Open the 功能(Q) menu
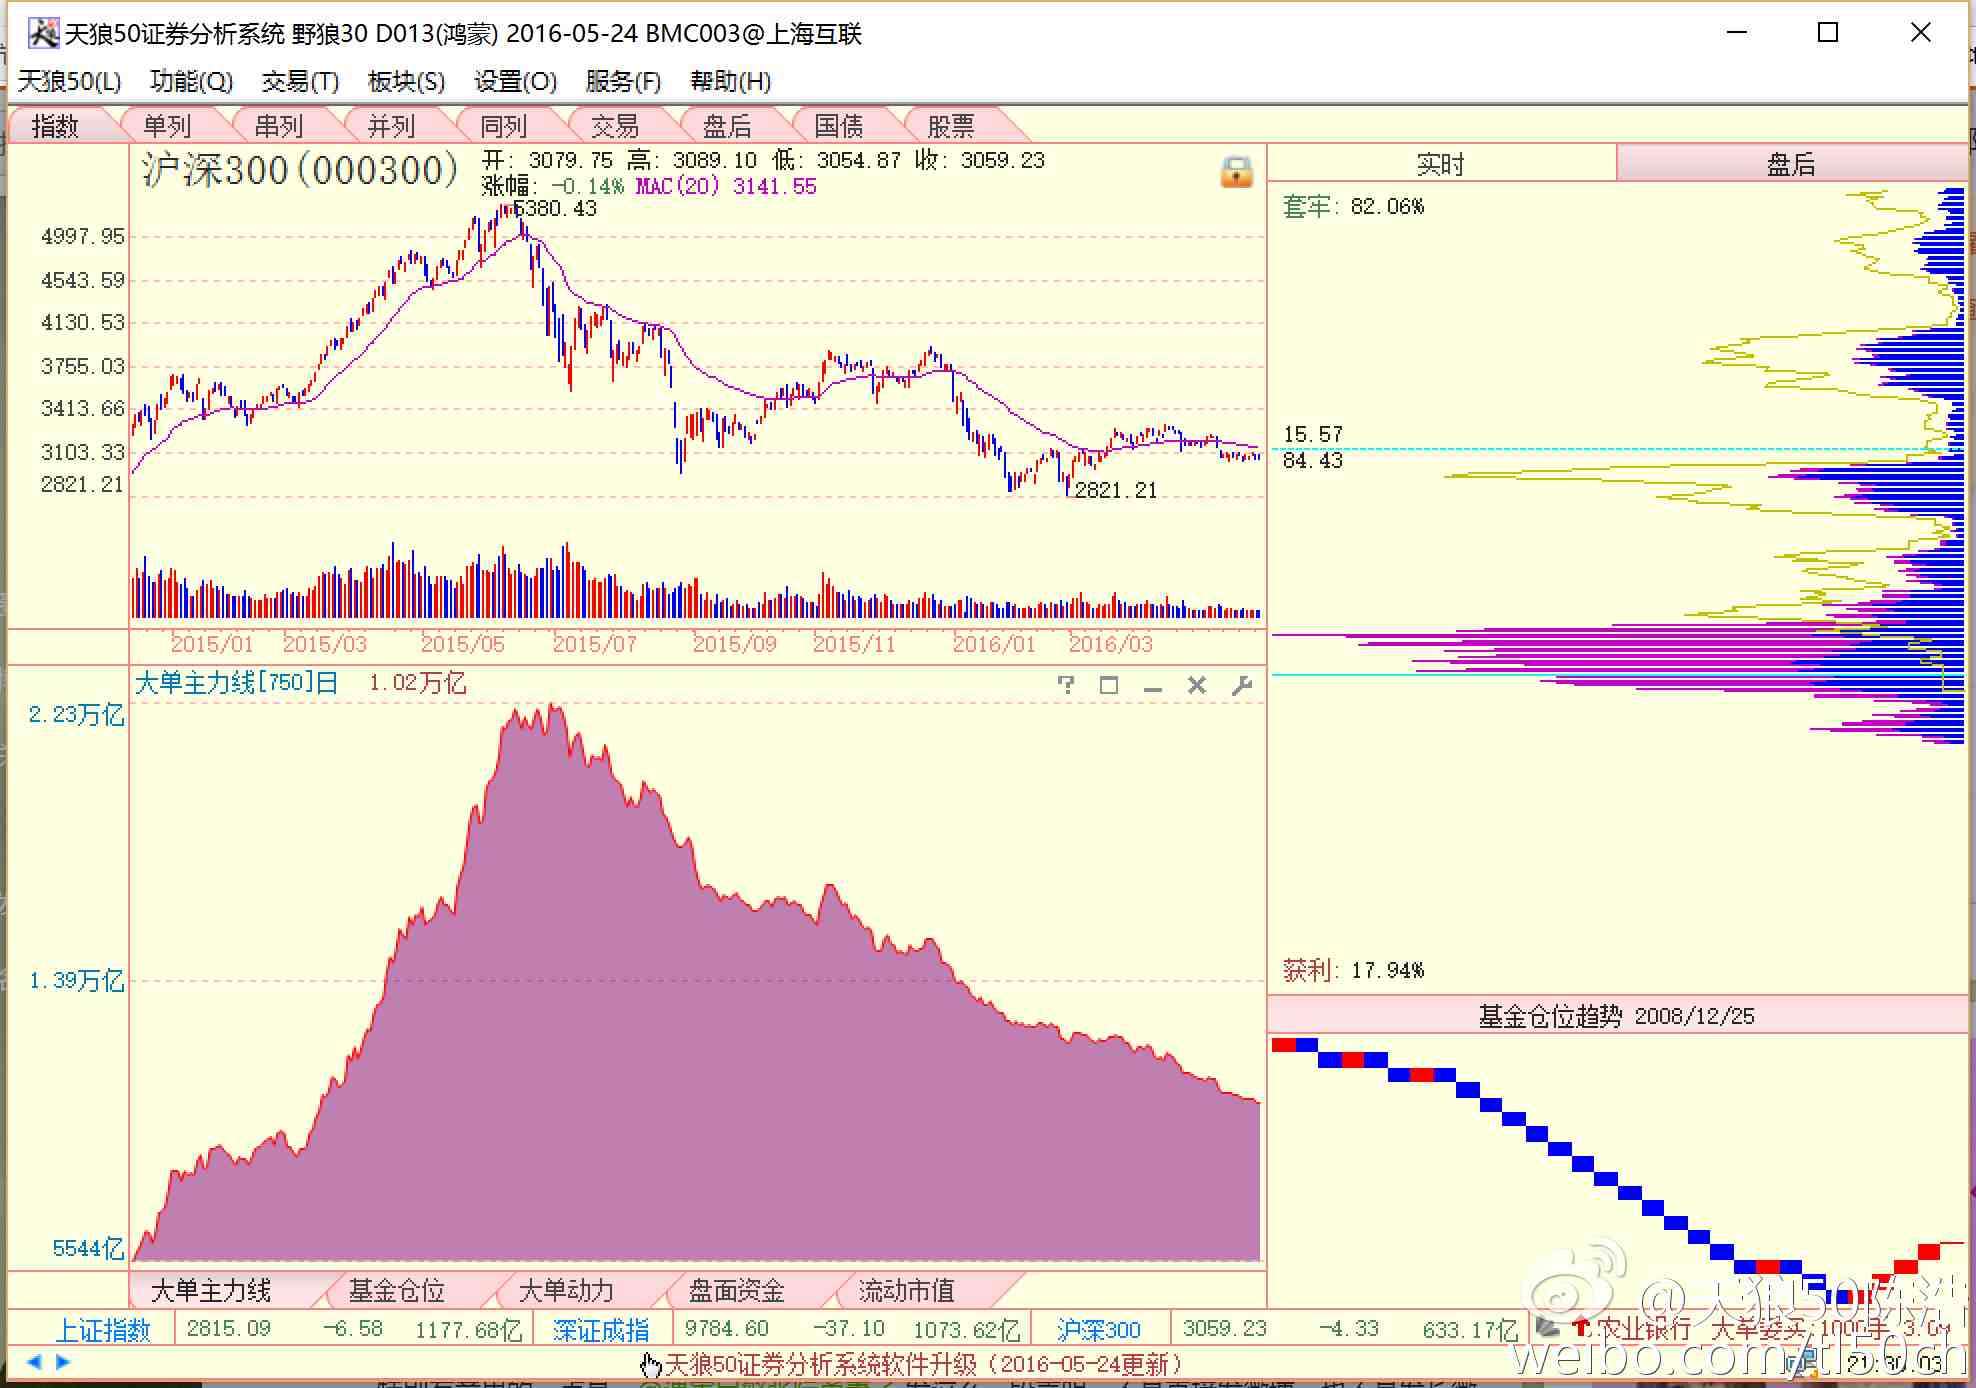 pos(191,81)
